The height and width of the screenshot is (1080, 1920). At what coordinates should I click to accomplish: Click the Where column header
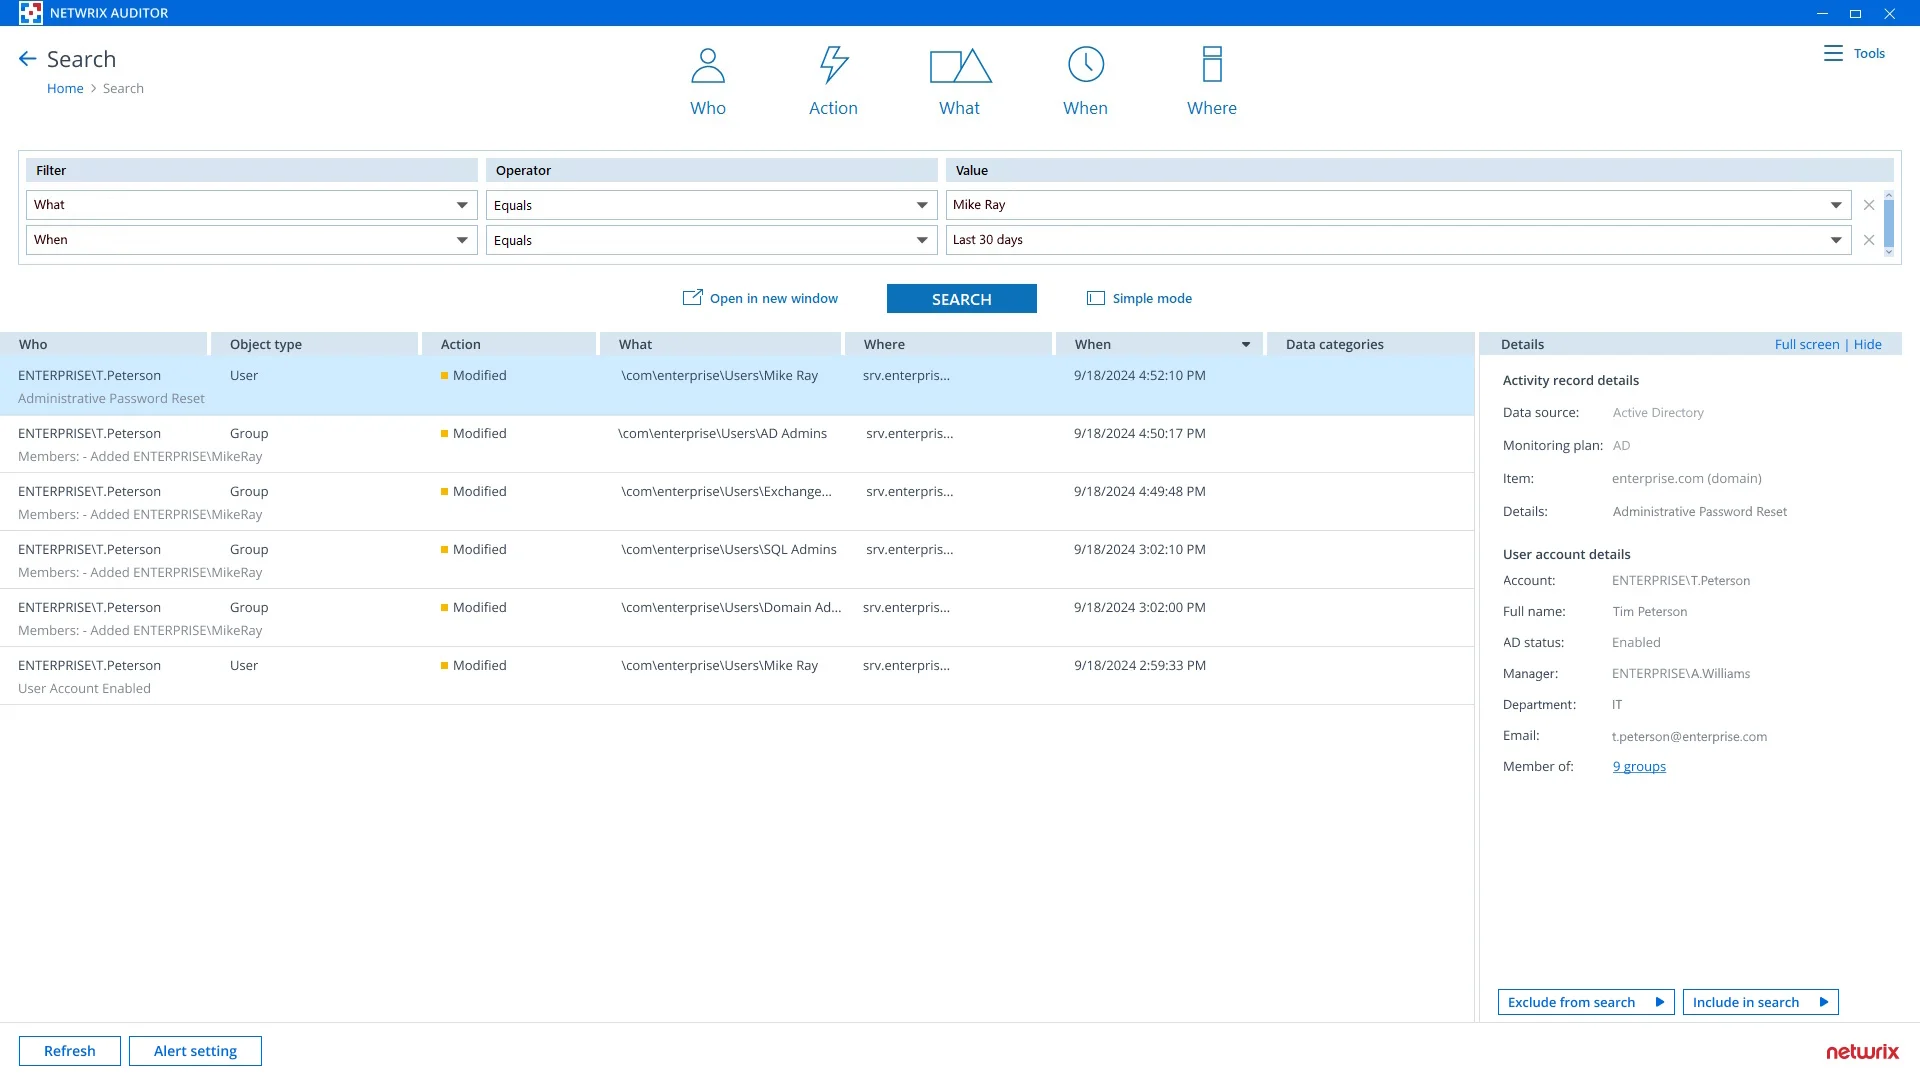[x=948, y=344]
